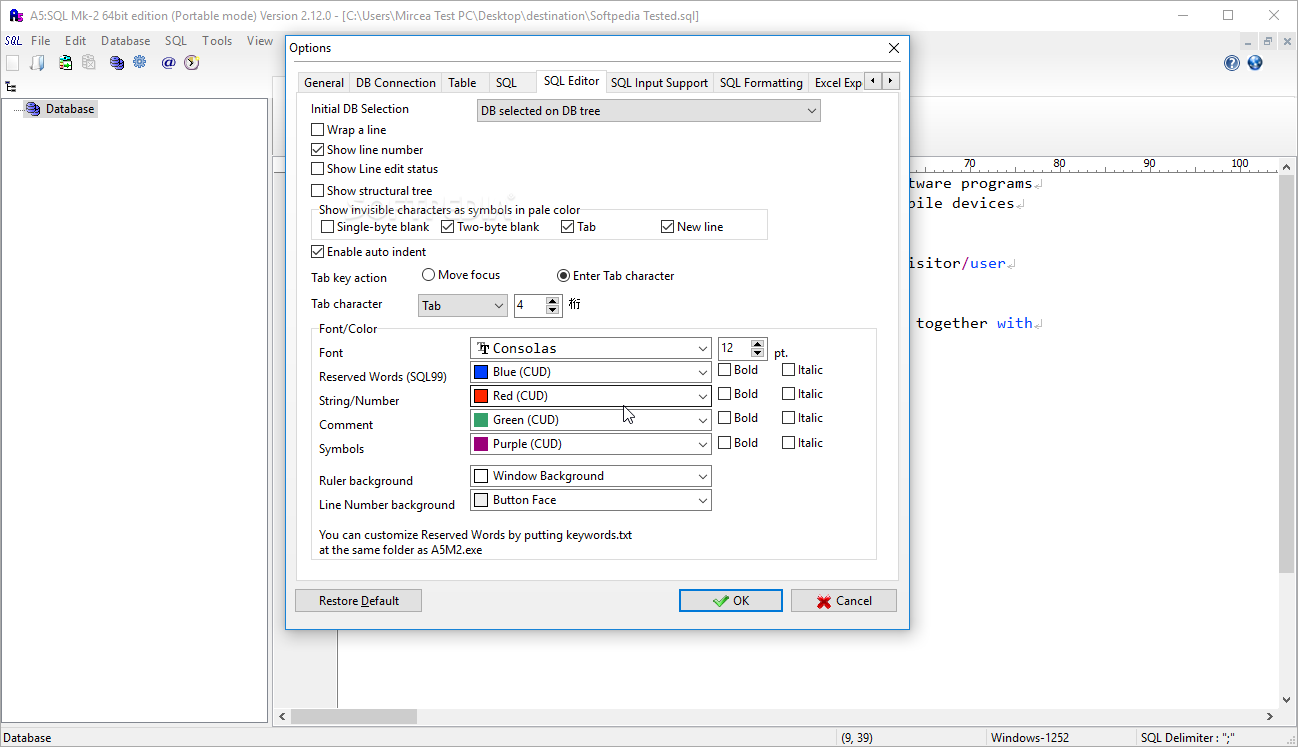Check Bold for Symbols

[725, 443]
